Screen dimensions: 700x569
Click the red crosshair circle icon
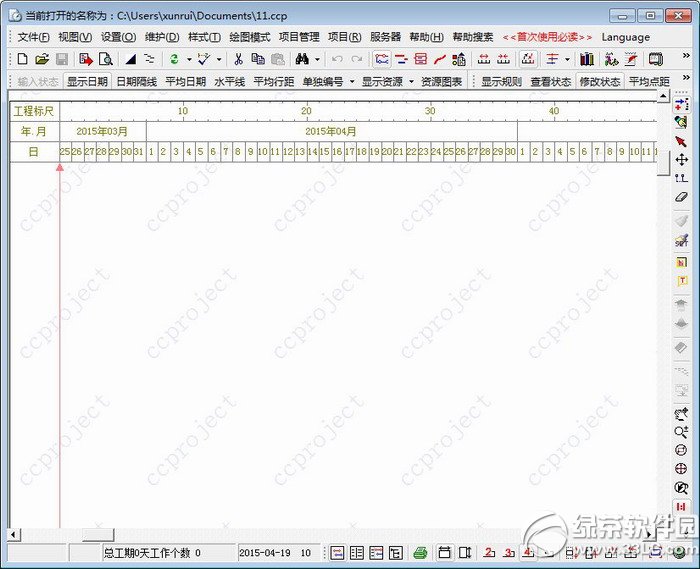click(x=681, y=469)
